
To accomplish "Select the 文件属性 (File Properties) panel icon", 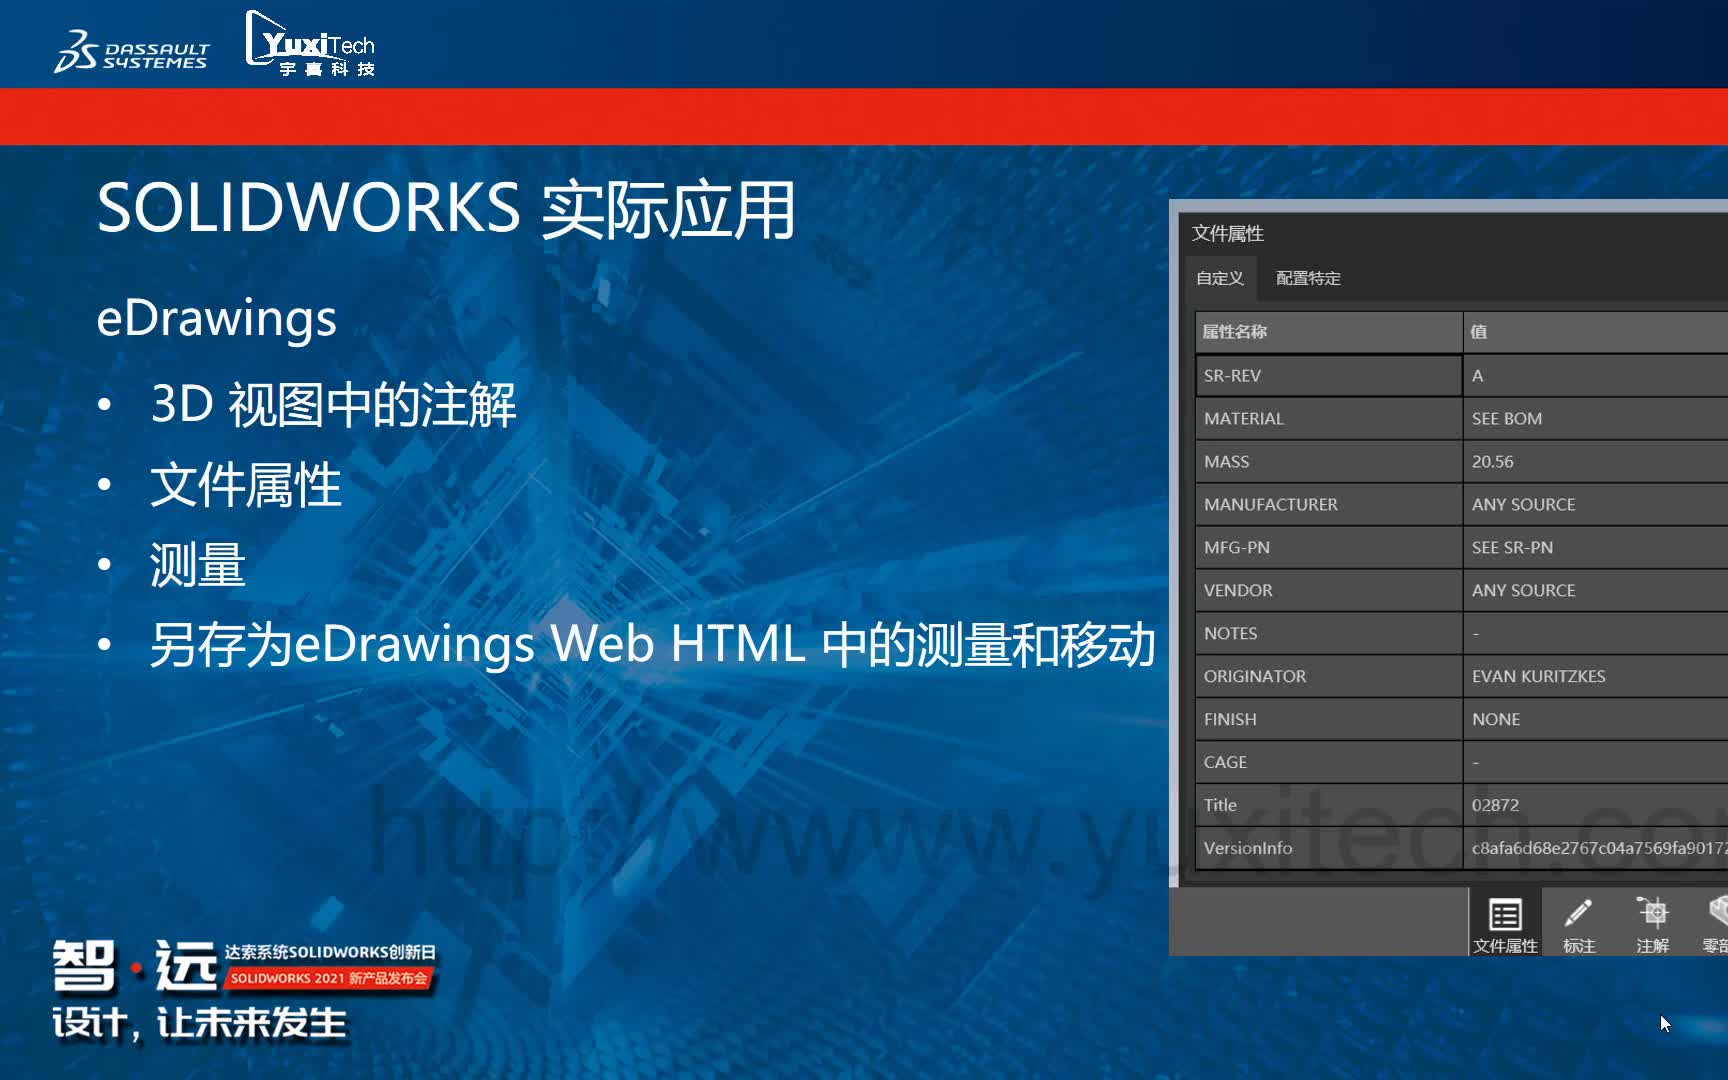I will pyautogui.click(x=1505, y=922).
